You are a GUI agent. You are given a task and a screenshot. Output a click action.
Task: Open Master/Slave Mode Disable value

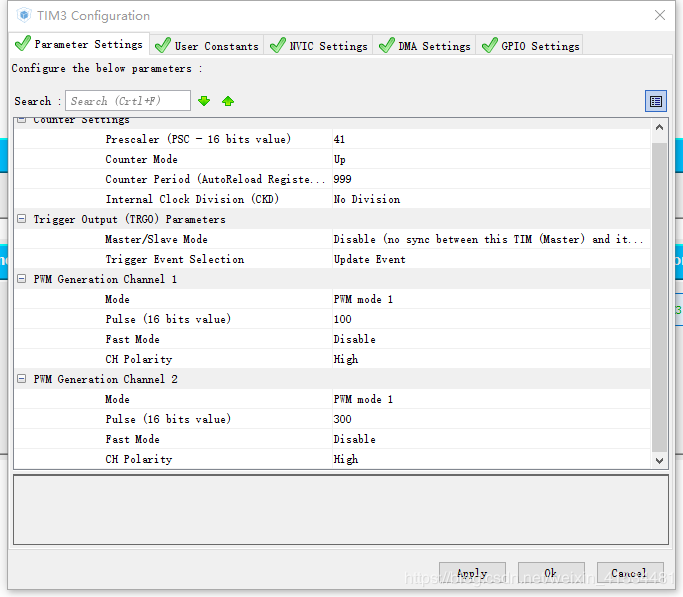click(491, 239)
